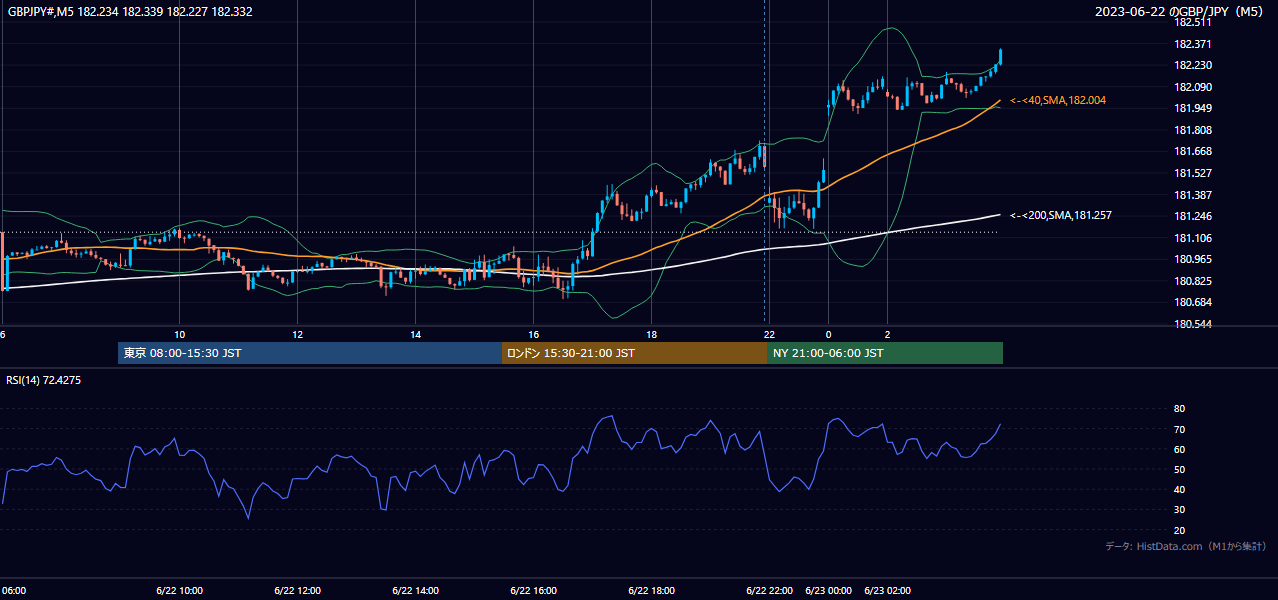
Task: Click bottom date label 6/22 22:00
Action: point(769,590)
